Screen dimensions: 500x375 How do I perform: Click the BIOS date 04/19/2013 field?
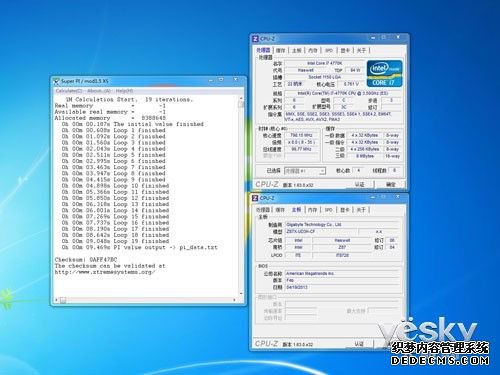343,287
